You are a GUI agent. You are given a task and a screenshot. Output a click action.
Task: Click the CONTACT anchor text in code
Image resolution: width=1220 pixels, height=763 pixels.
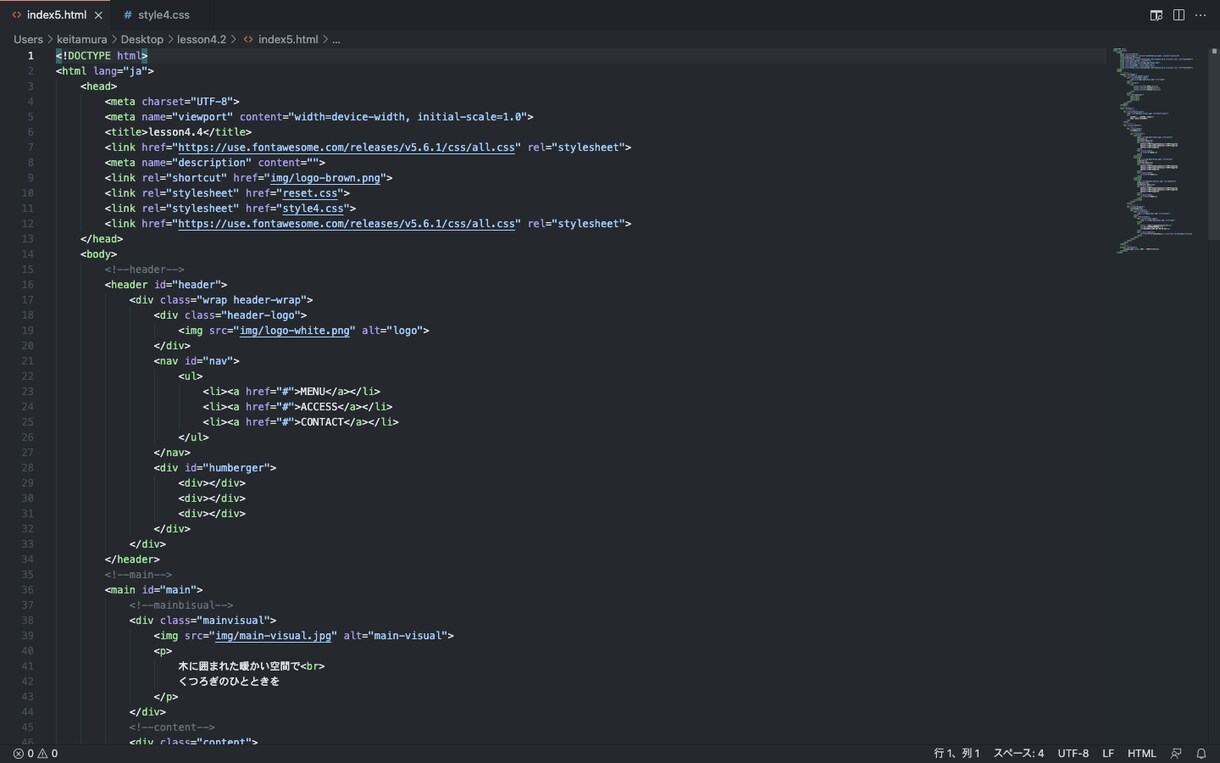pos(324,421)
